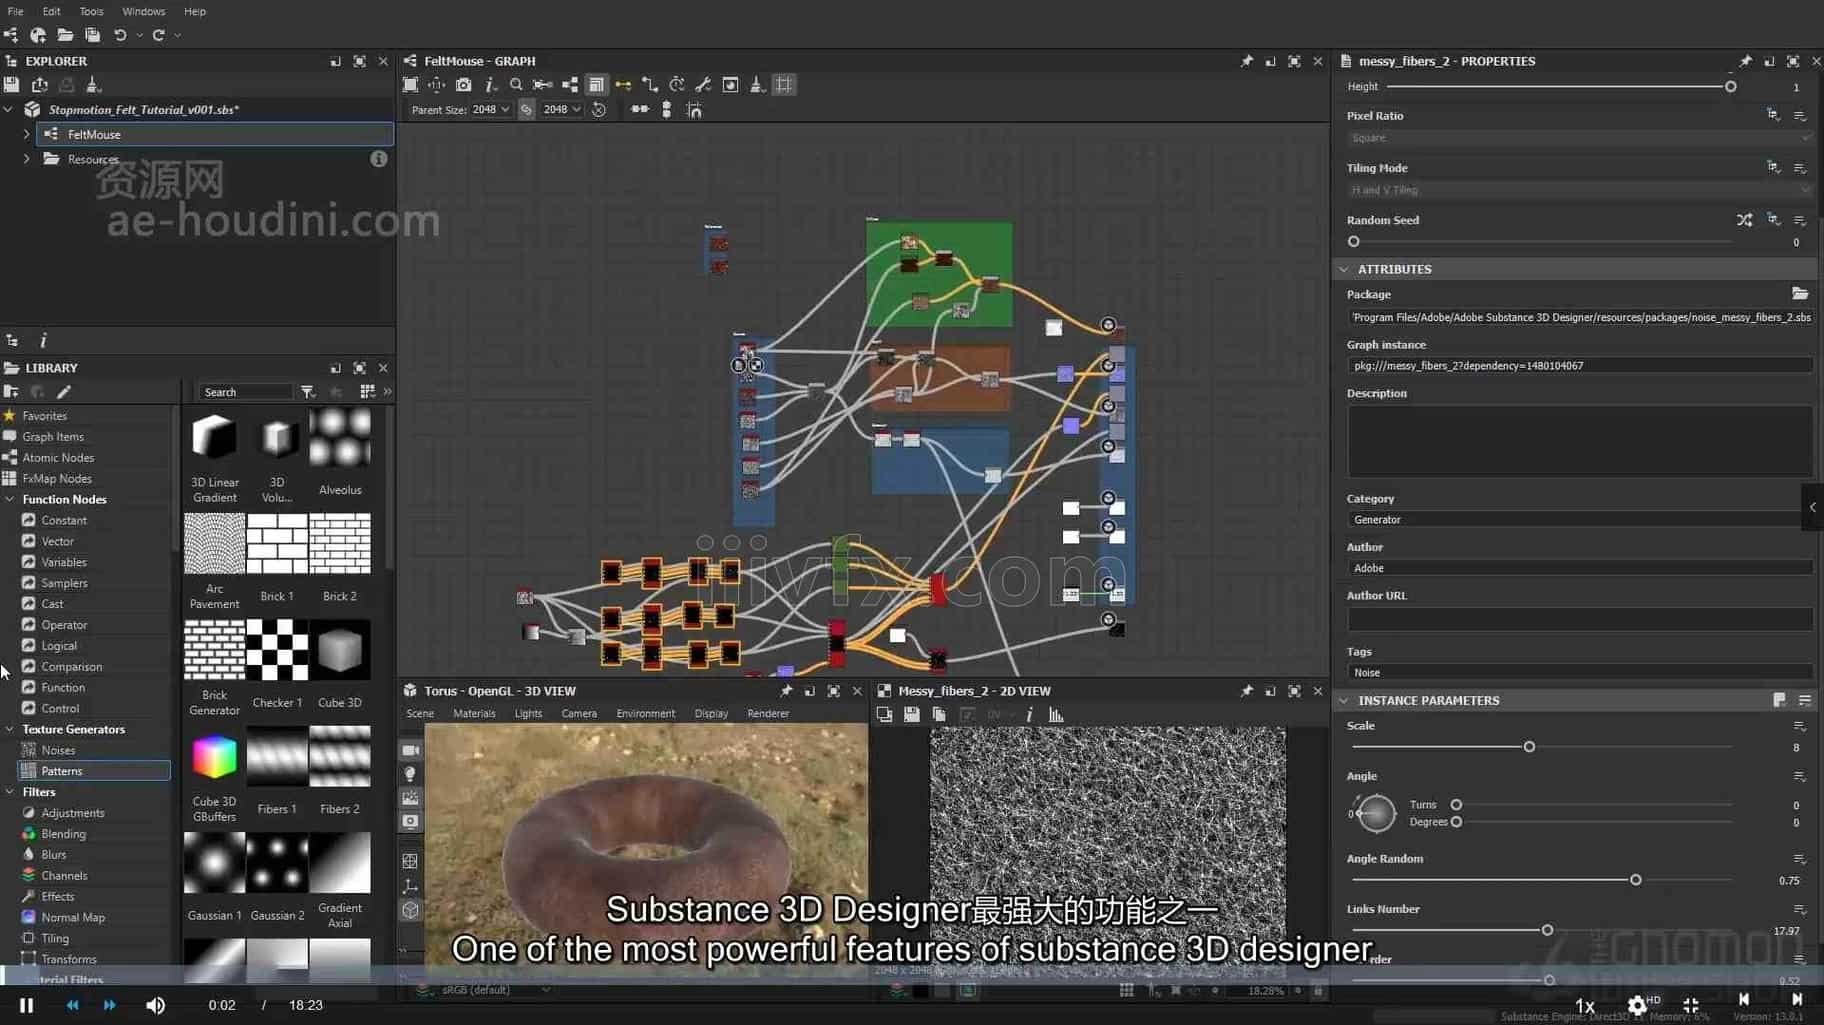The width and height of the screenshot is (1824, 1025).
Task: Open the Parent Size height 2048 dropdown
Action: pos(562,110)
